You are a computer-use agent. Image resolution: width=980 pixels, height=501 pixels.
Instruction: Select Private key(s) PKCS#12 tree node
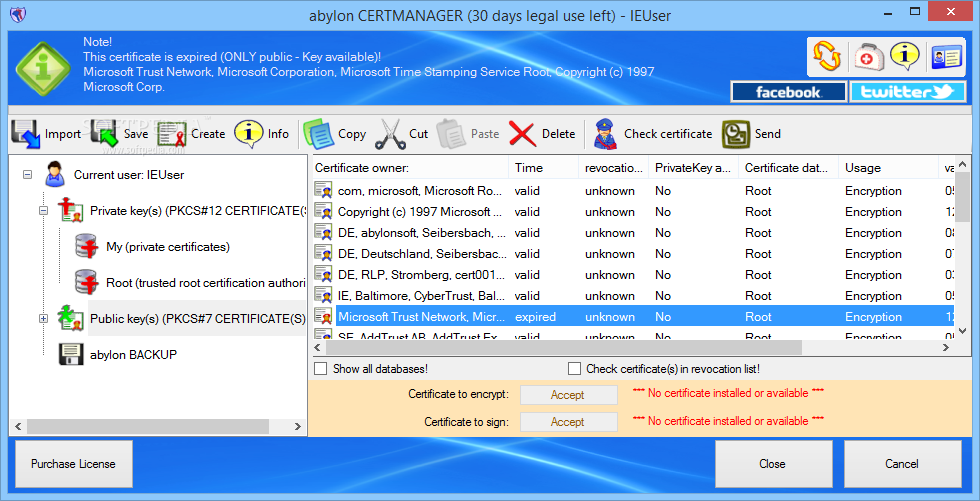point(198,211)
